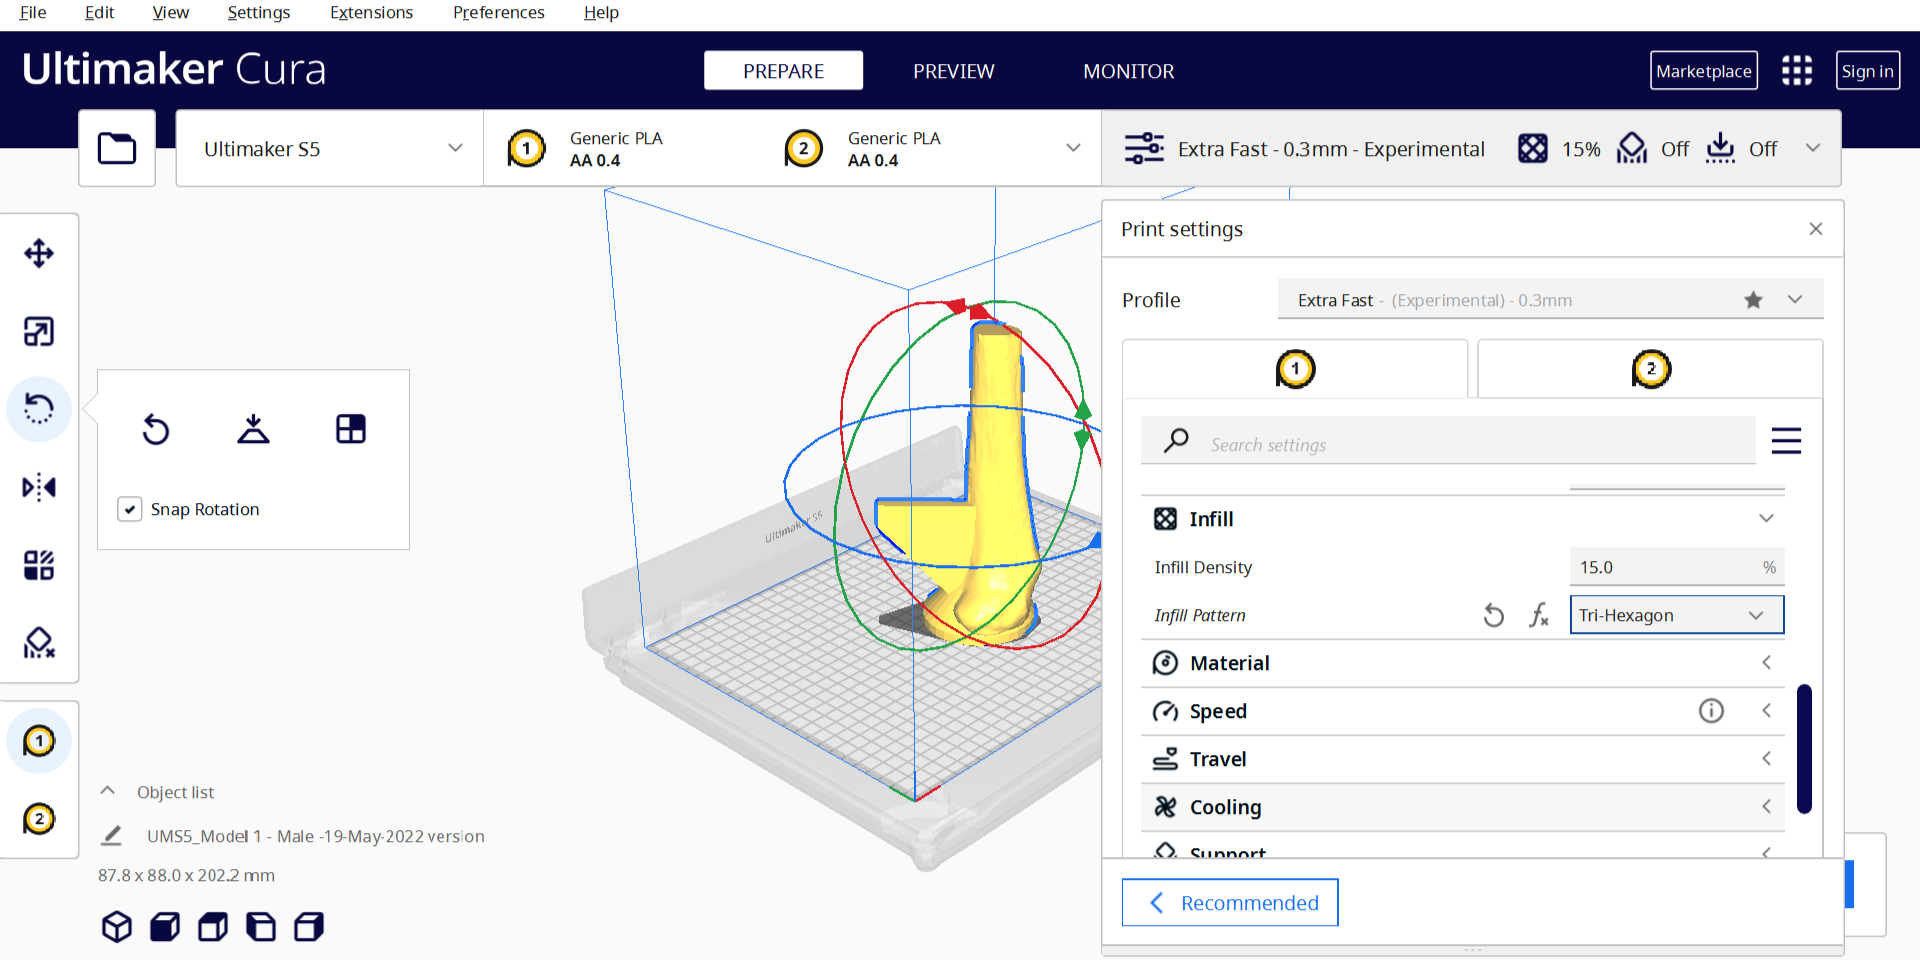Open the Marketplace
The width and height of the screenshot is (1920, 960).
1703,71
